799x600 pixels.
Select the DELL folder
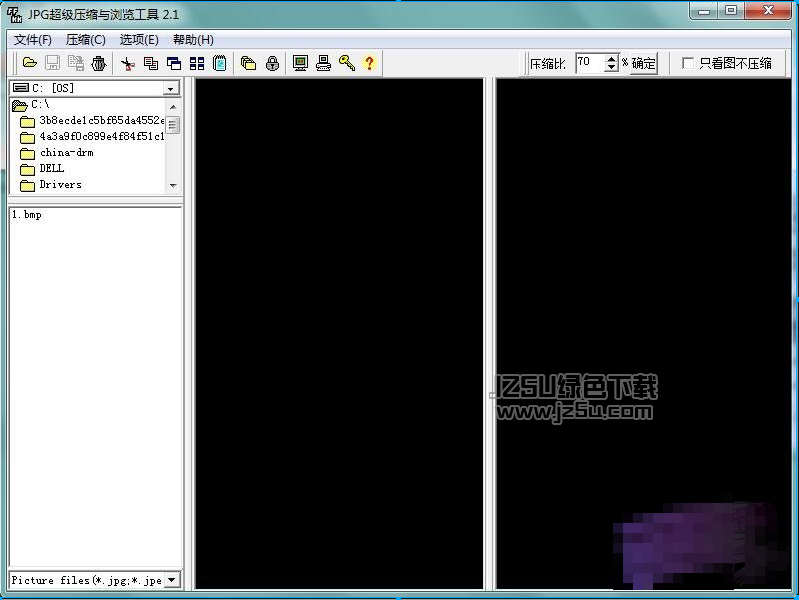pos(42,169)
